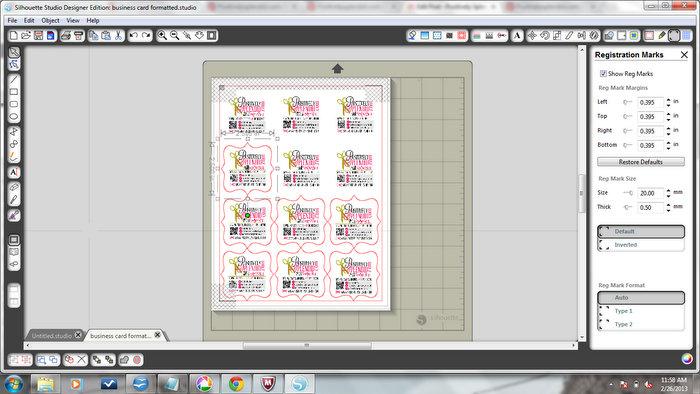This screenshot has height=394, width=700.
Task: Select the Text tool in left toolbar
Action: (x=14, y=172)
